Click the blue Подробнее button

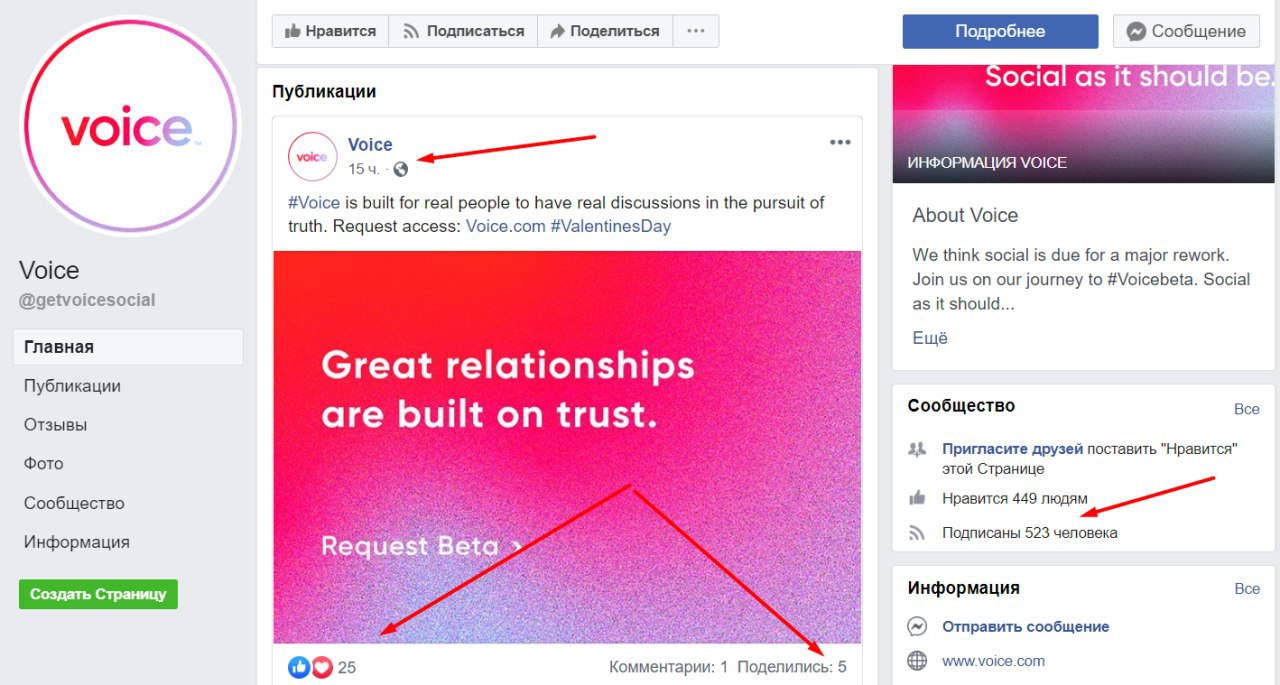(1000, 31)
